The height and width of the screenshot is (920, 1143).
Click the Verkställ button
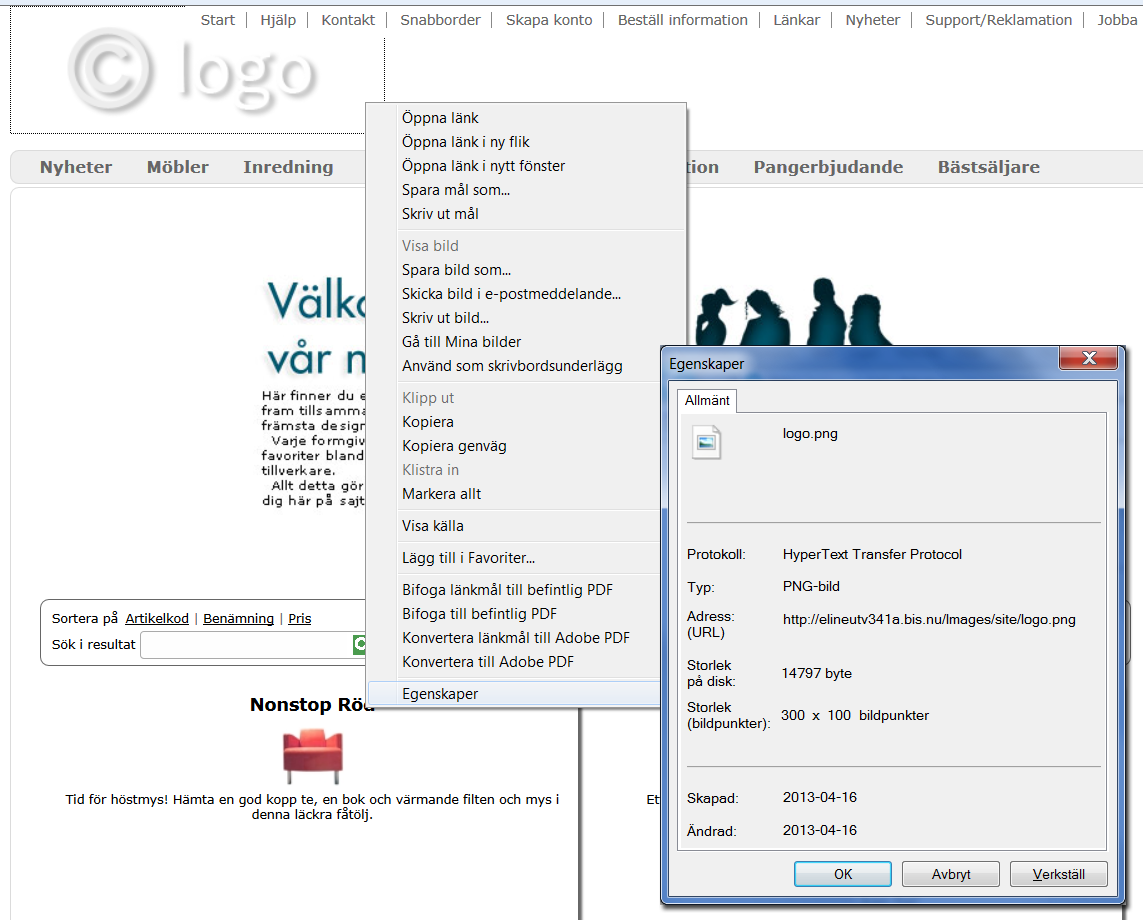click(x=1058, y=874)
